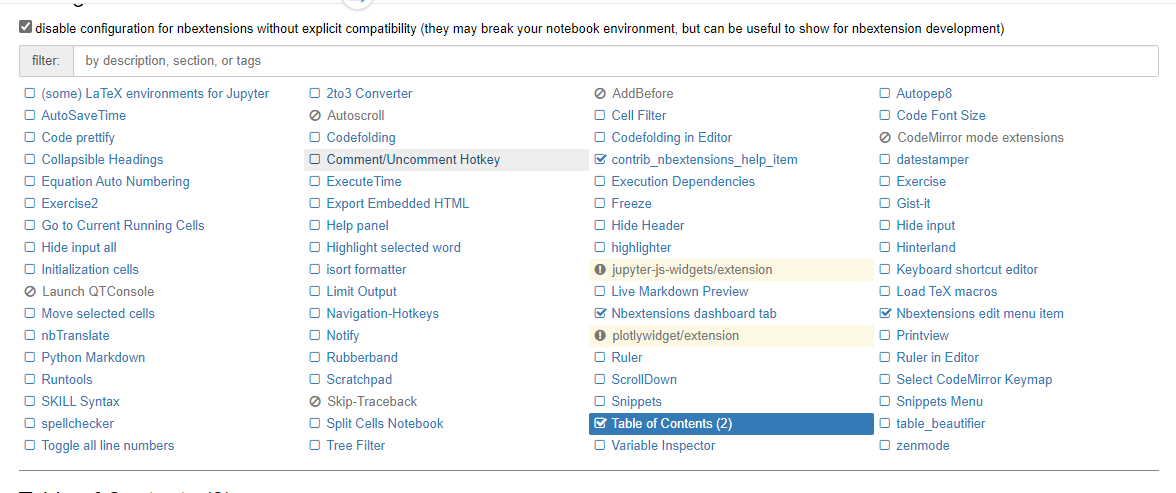This screenshot has width=1176, height=493.
Task: Click the nbextensions filter text field
Action: (615, 61)
